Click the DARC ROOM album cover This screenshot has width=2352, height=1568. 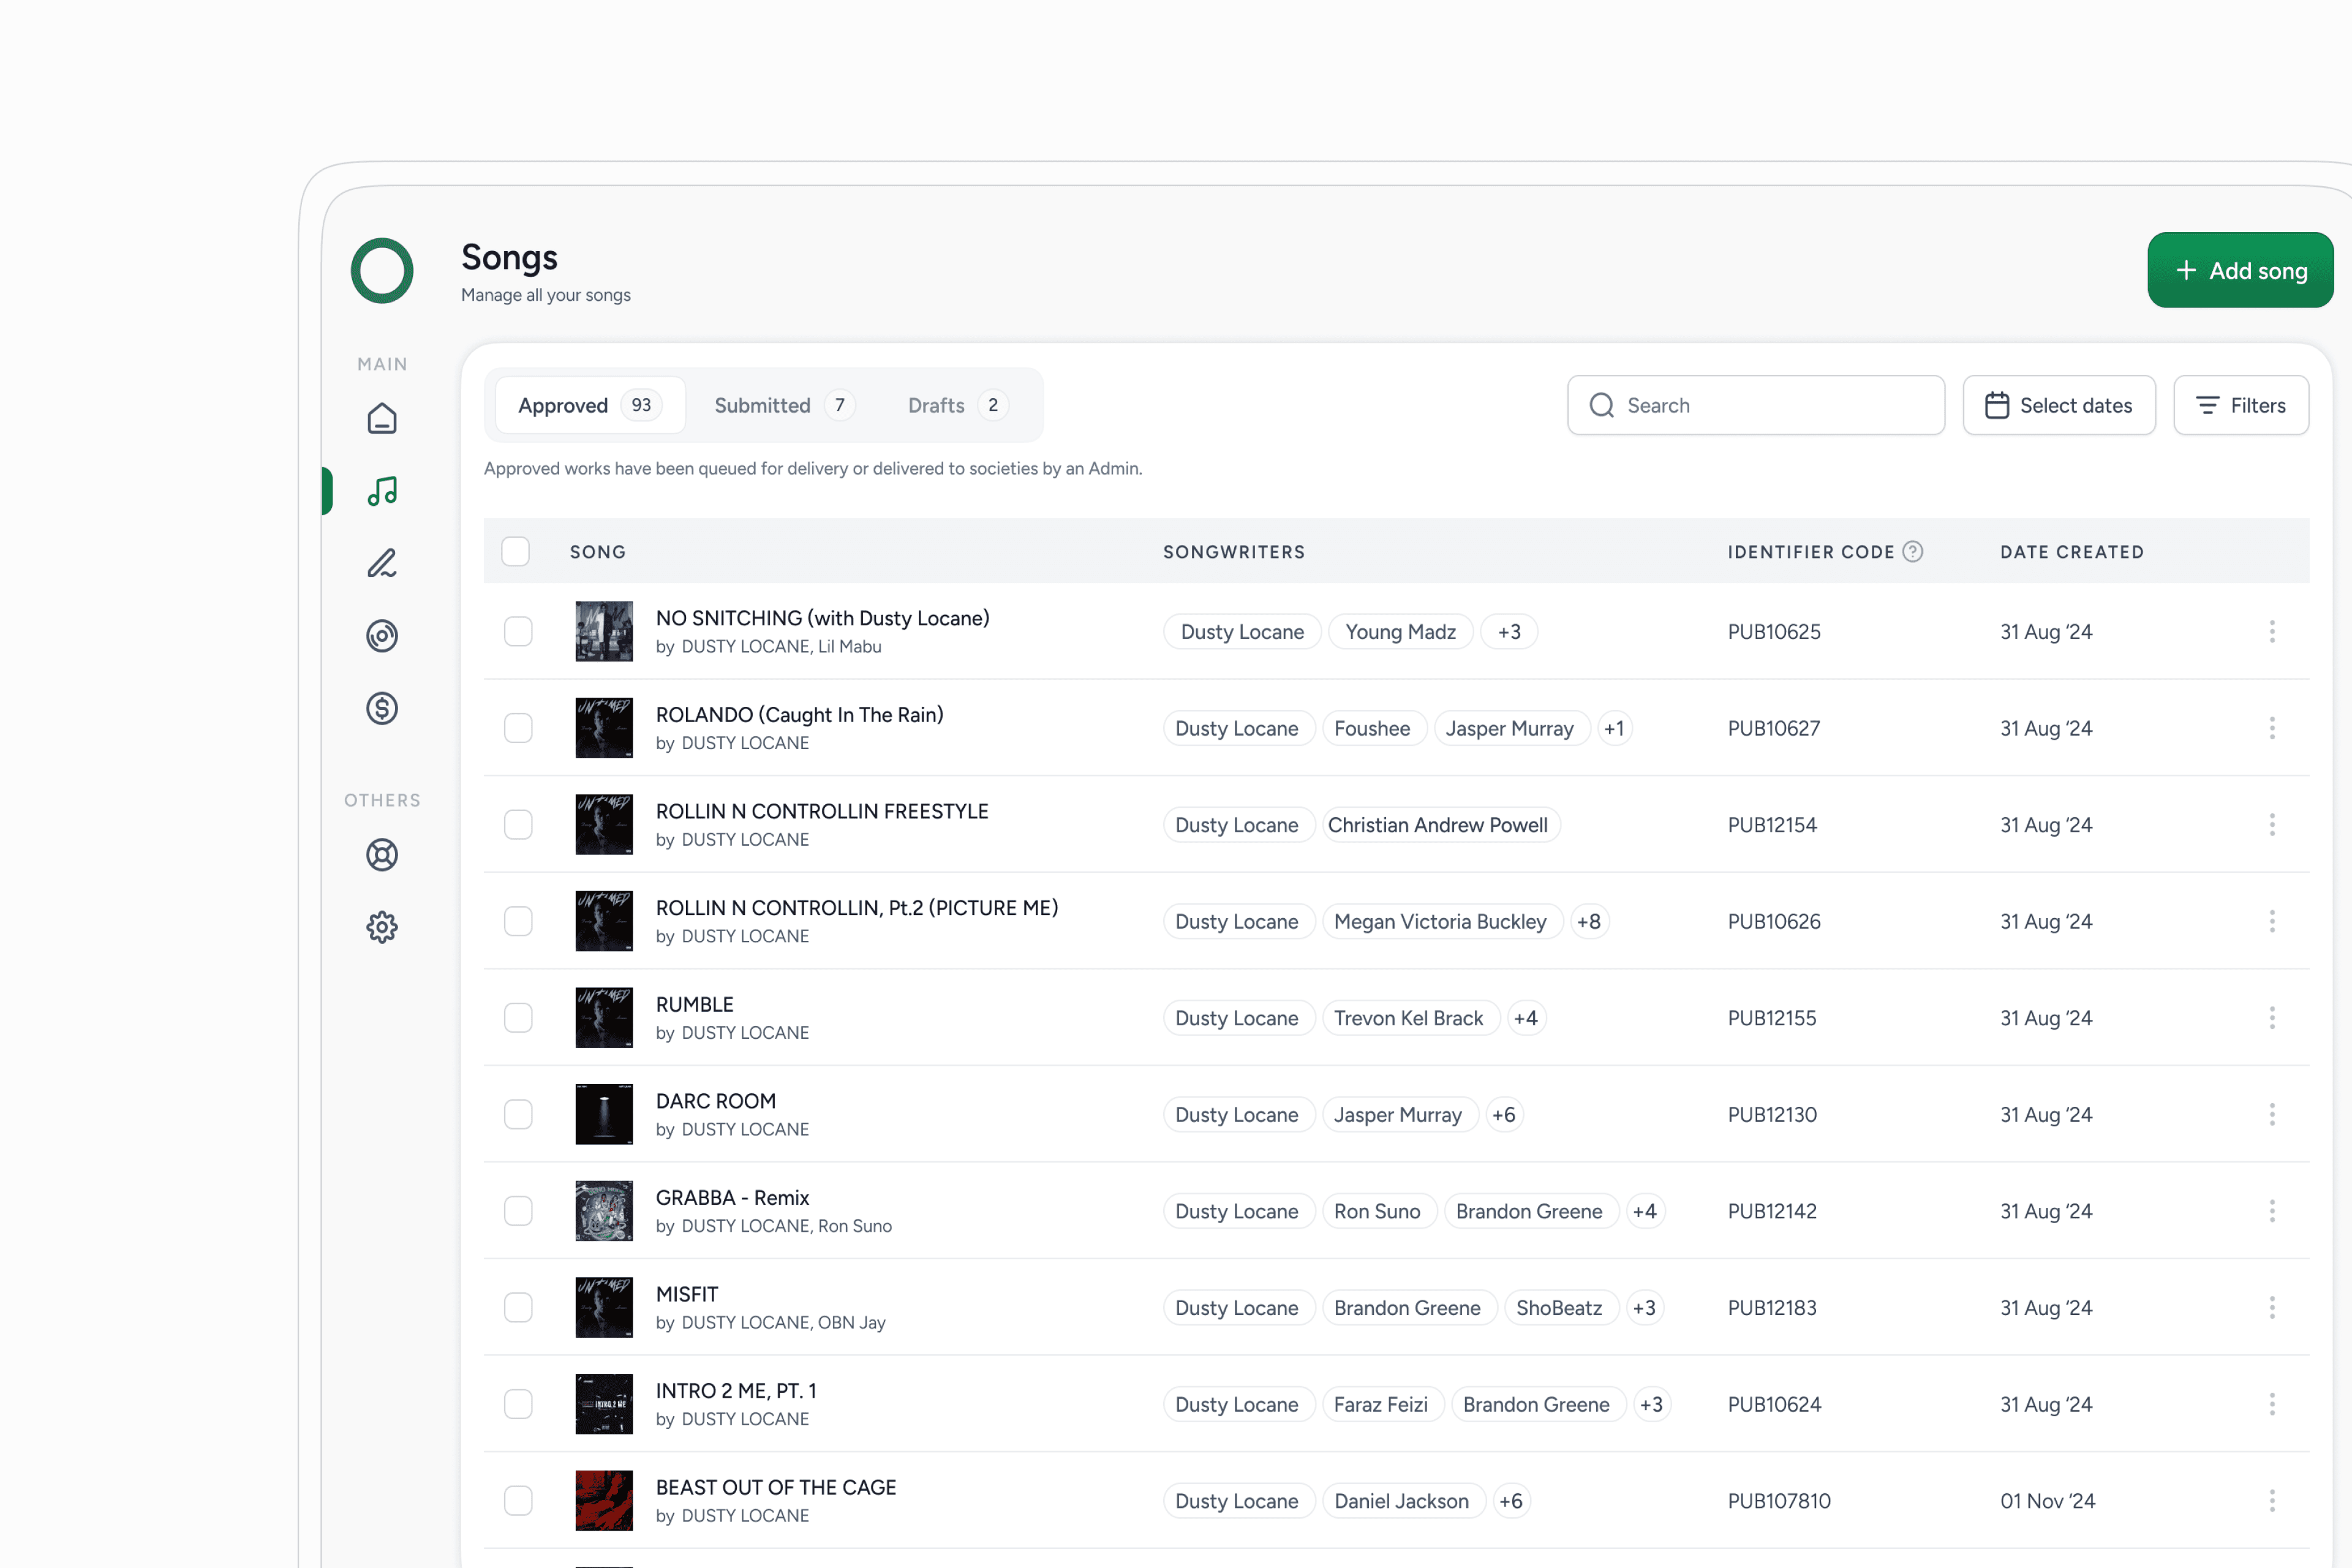[x=604, y=1114]
